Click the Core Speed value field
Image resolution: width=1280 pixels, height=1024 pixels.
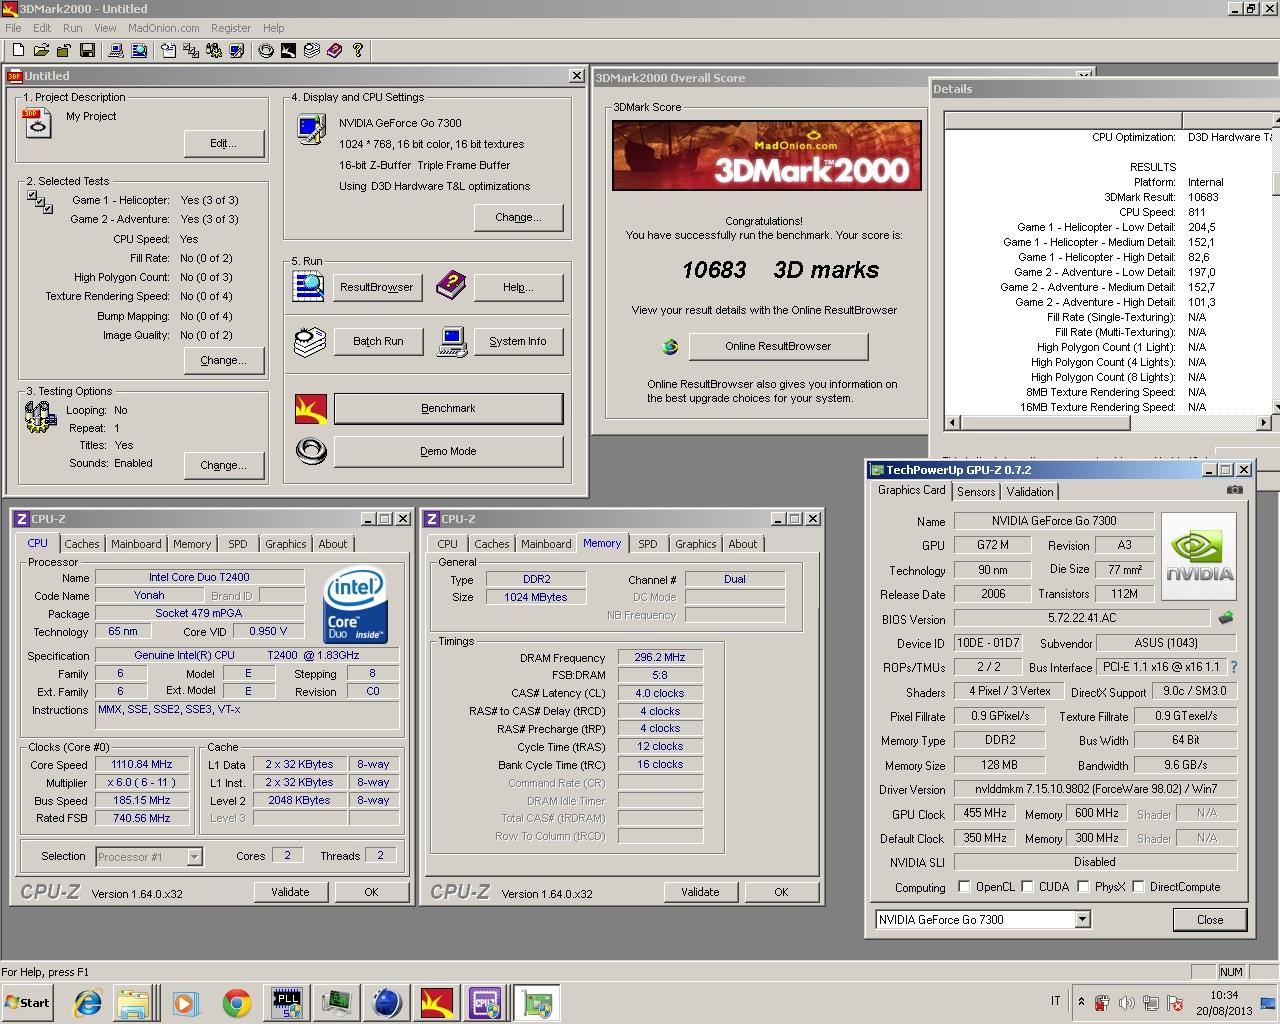[141, 764]
